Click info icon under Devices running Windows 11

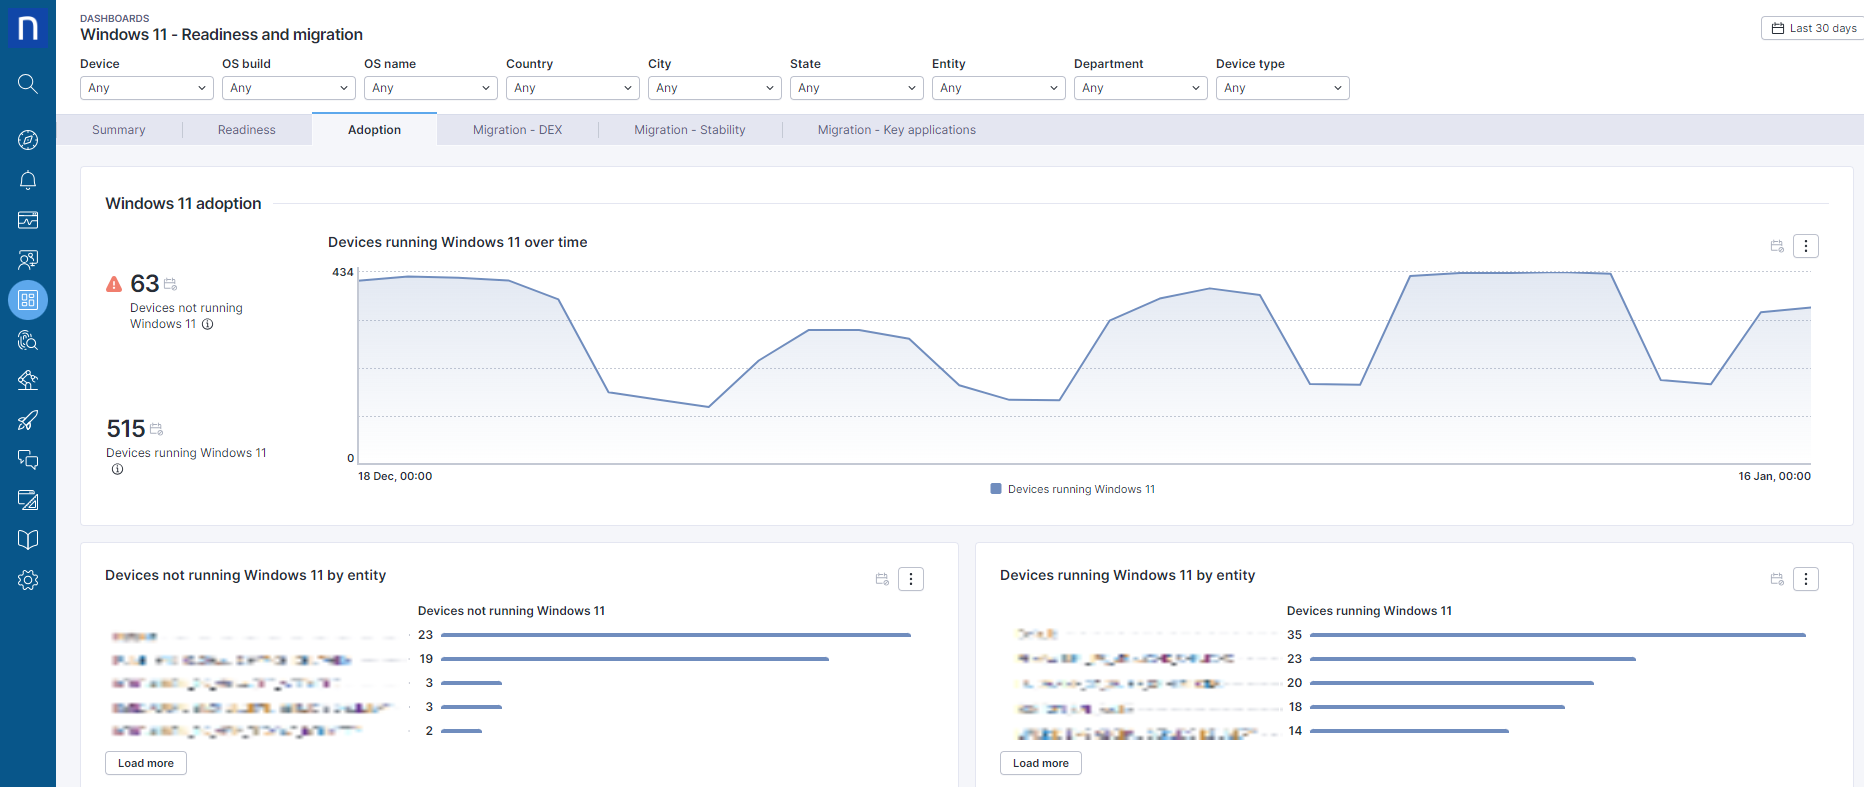[x=117, y=469]
